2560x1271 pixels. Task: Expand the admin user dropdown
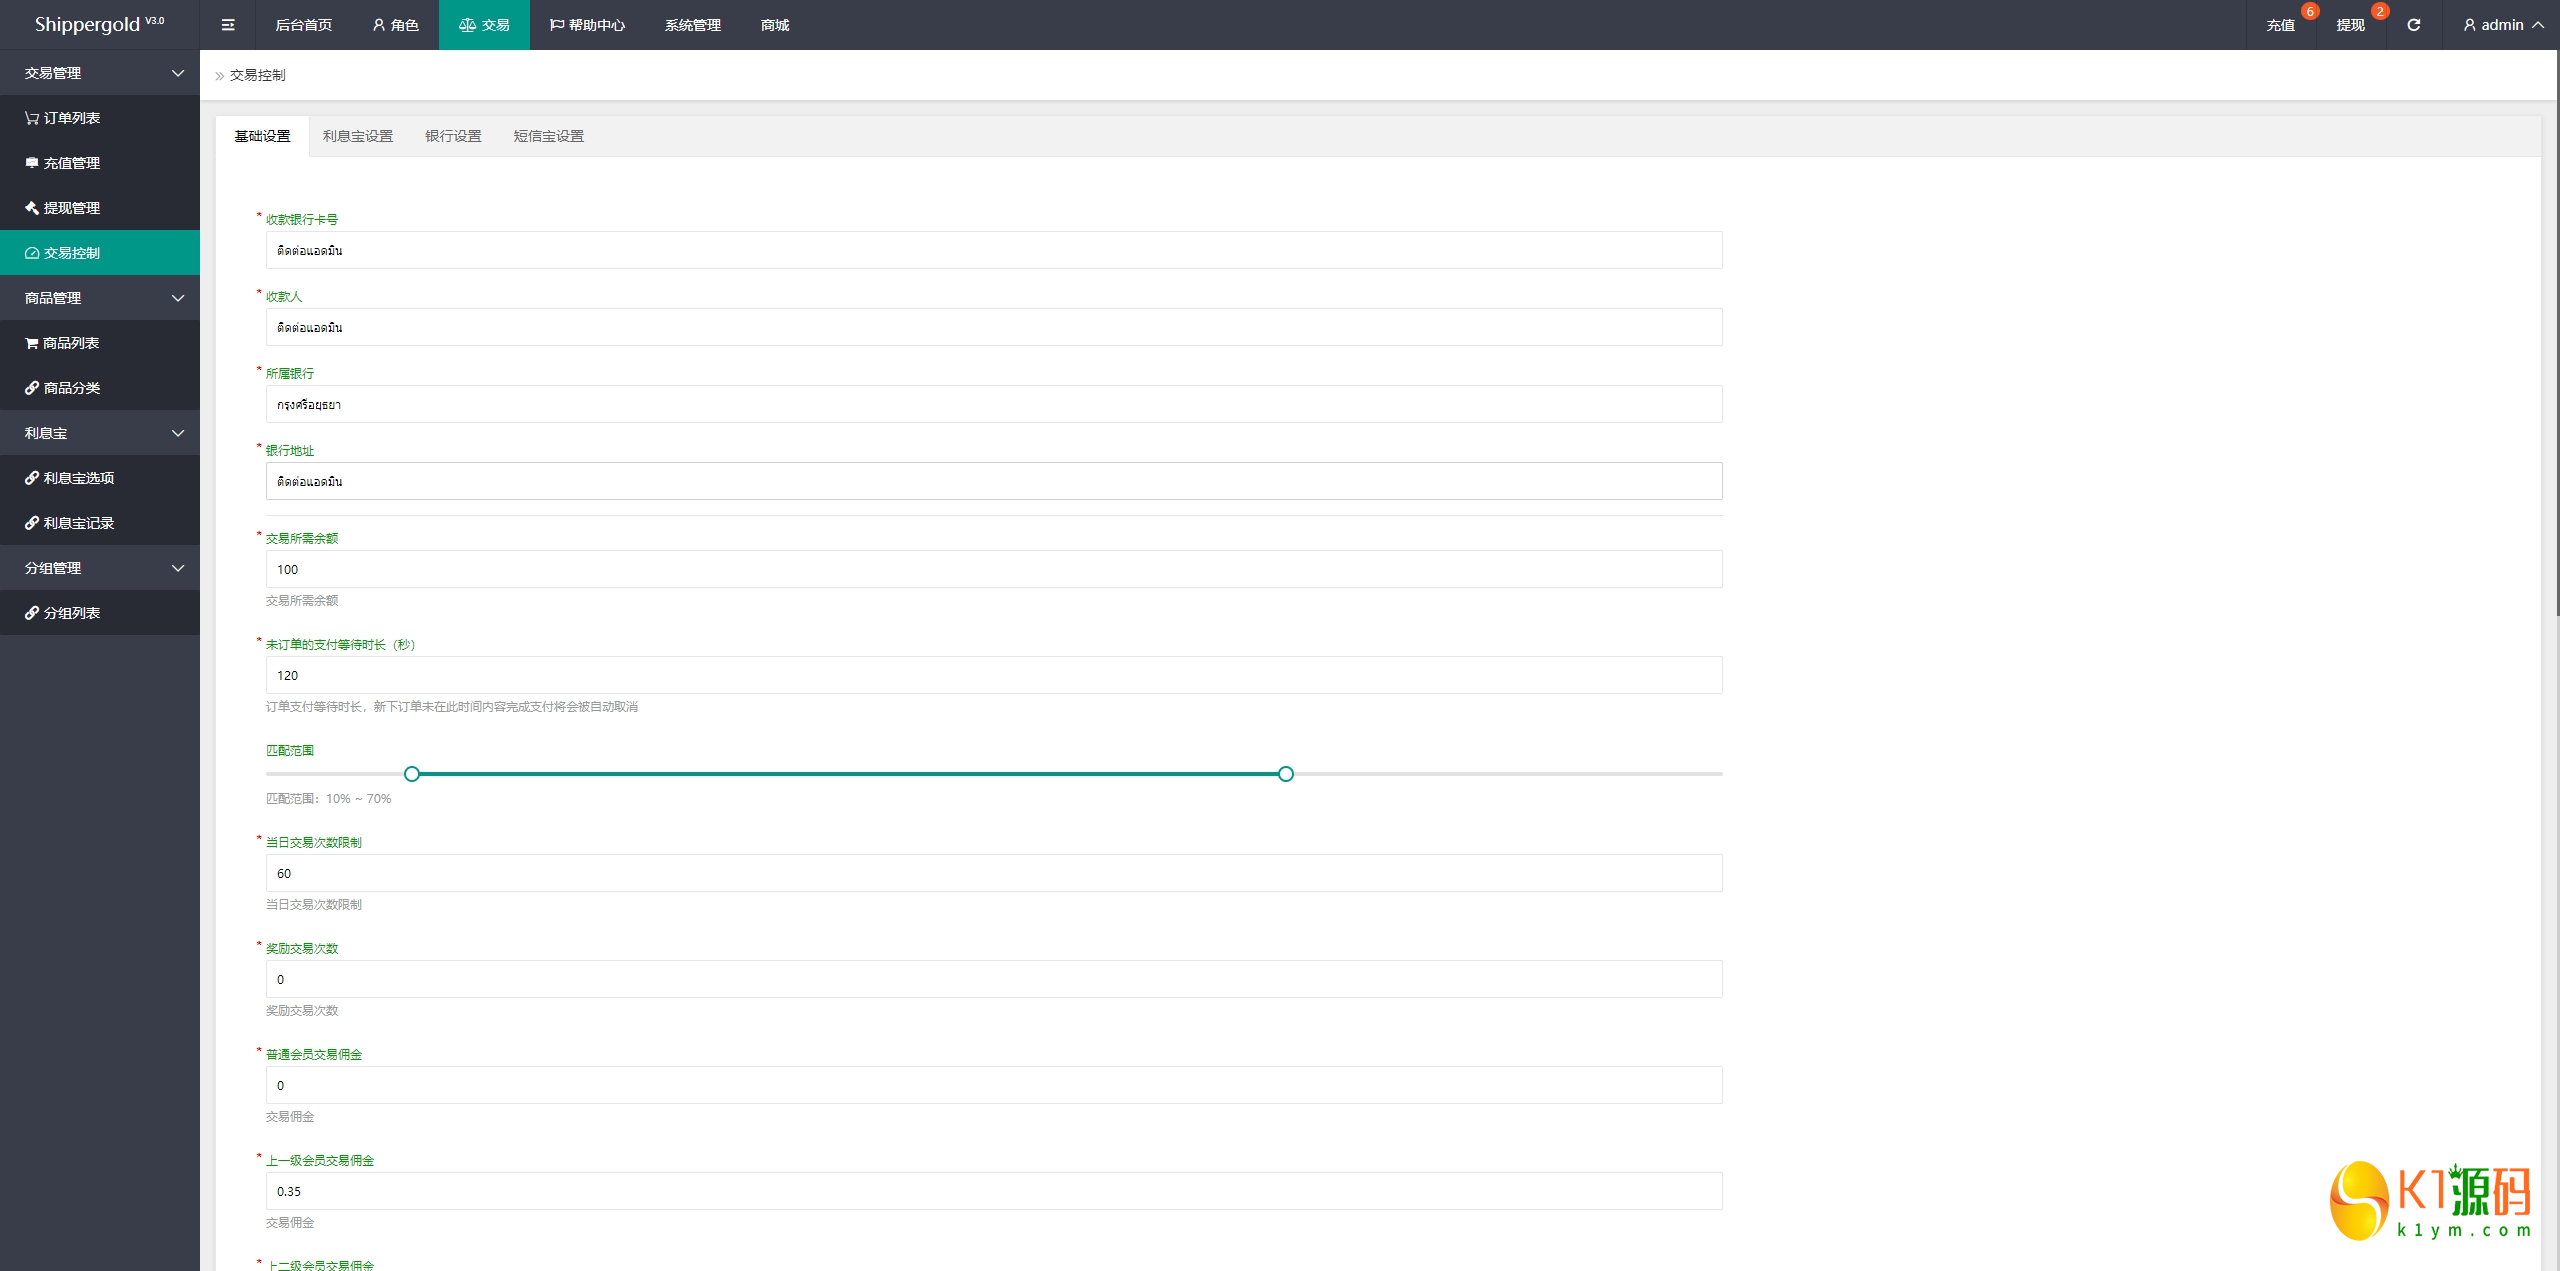pyautogui.click(x=2502, y=25)
